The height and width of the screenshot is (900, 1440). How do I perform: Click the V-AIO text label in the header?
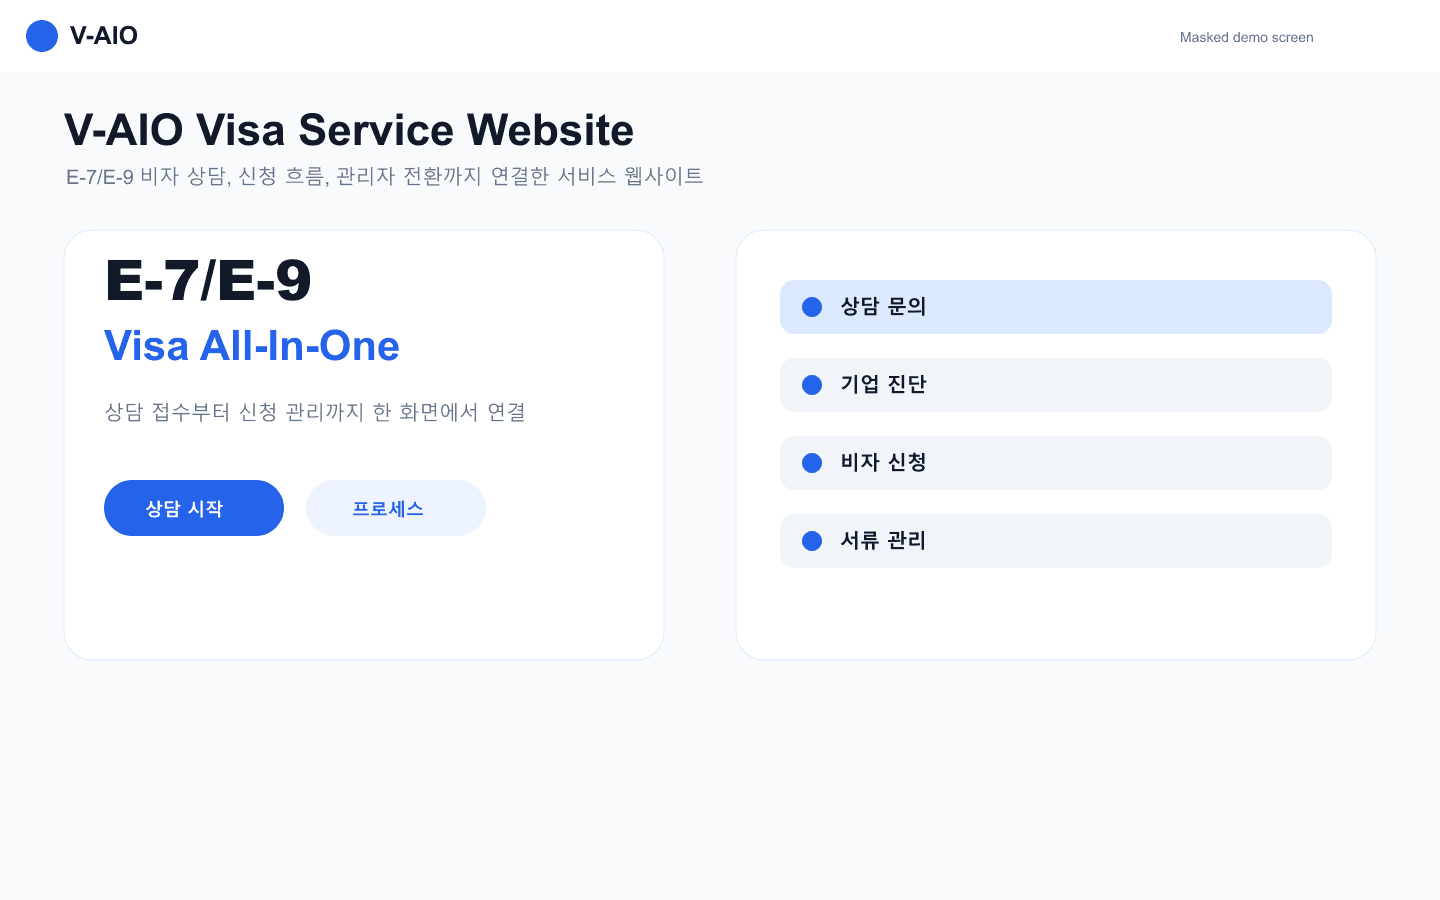pyautogui.click(x=104, y=36)
